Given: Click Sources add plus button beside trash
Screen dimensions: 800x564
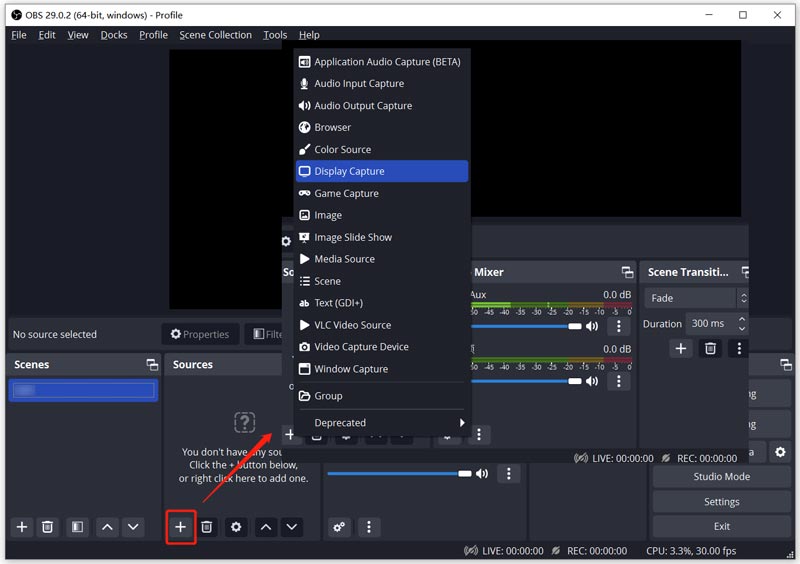Looking at the screenshot, I should [x=181, y=527].
